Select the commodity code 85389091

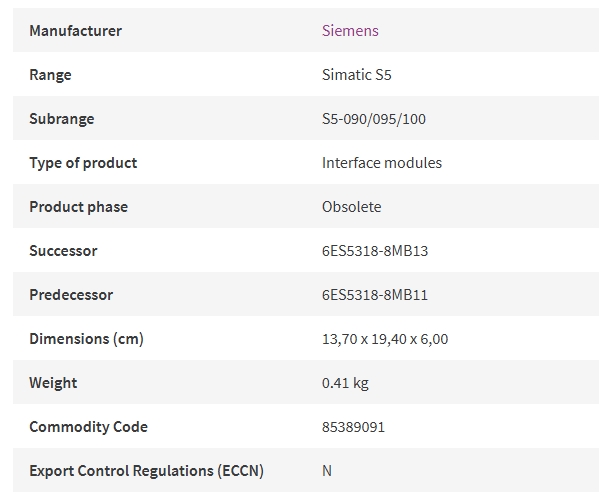coord(353,427)
